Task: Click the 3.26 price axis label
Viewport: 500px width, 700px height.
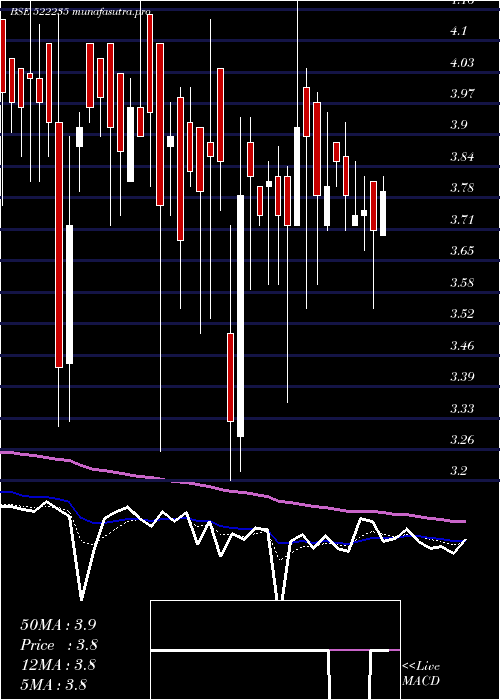Action: click(x=462, y=440)
